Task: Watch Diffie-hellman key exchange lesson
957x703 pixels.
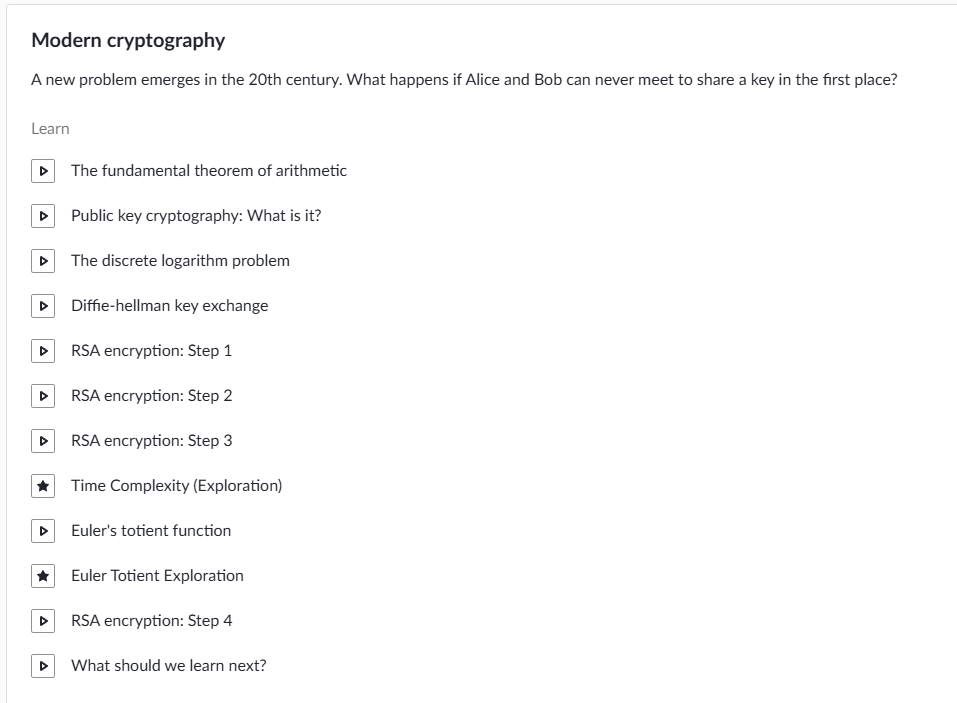Action: 169,306
